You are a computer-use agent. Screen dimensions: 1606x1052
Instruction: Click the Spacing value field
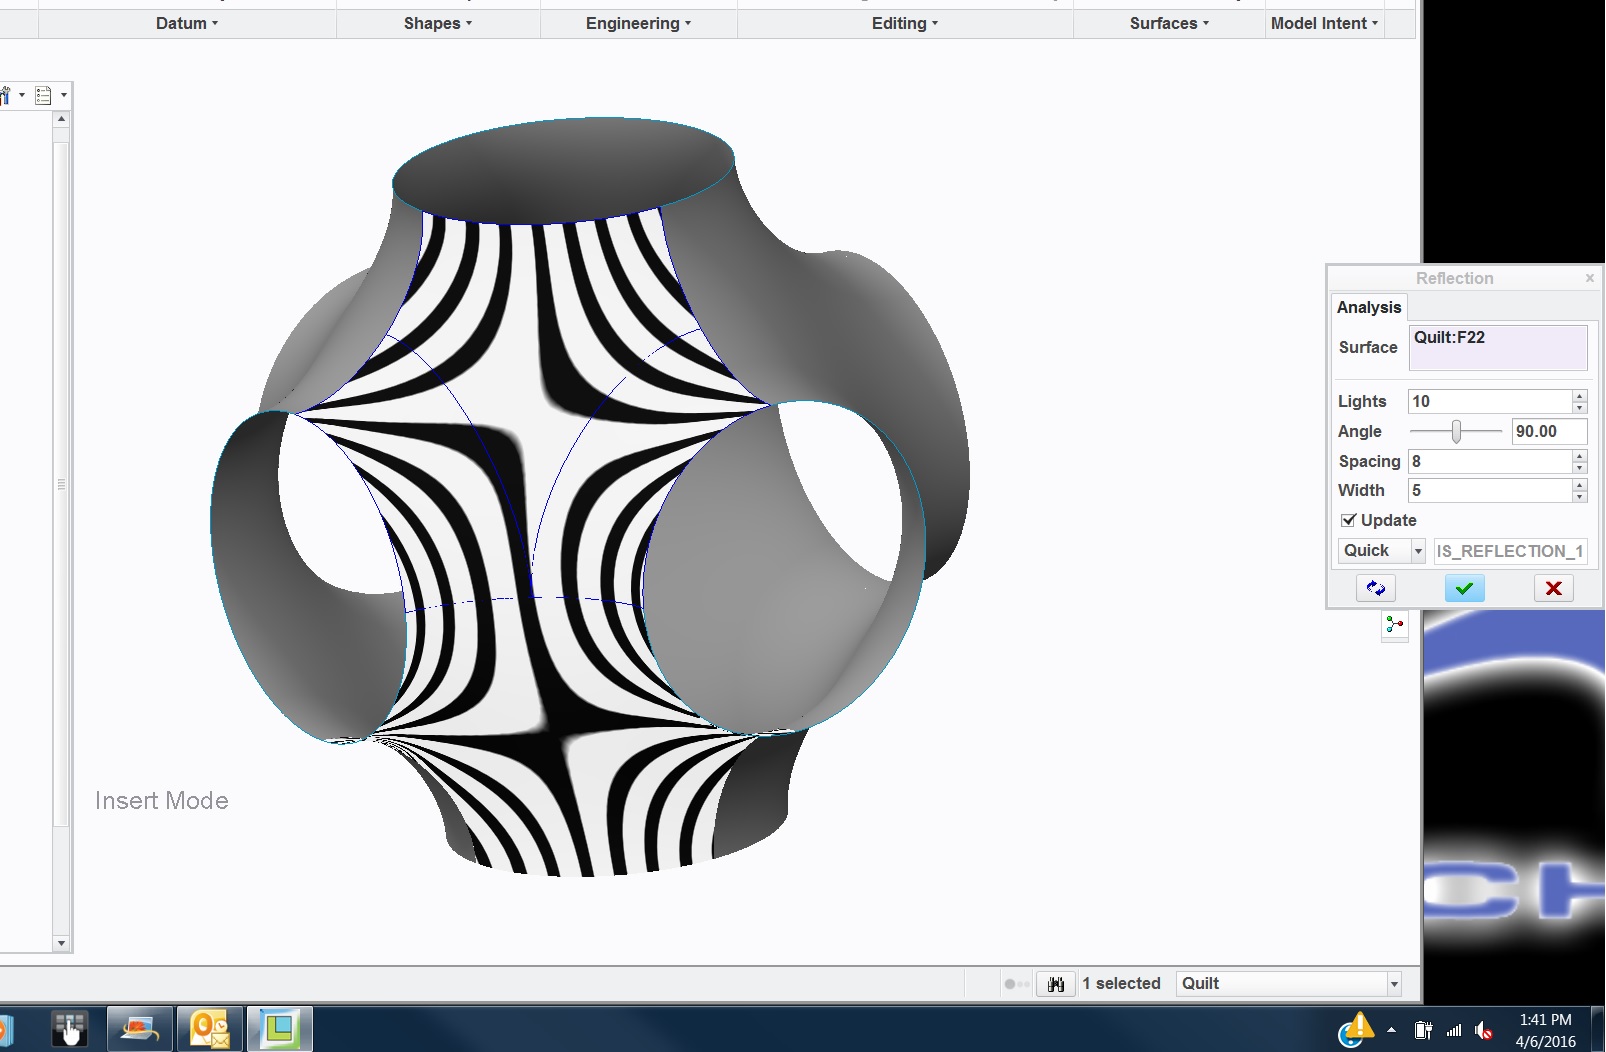(x=1490, y=461)
